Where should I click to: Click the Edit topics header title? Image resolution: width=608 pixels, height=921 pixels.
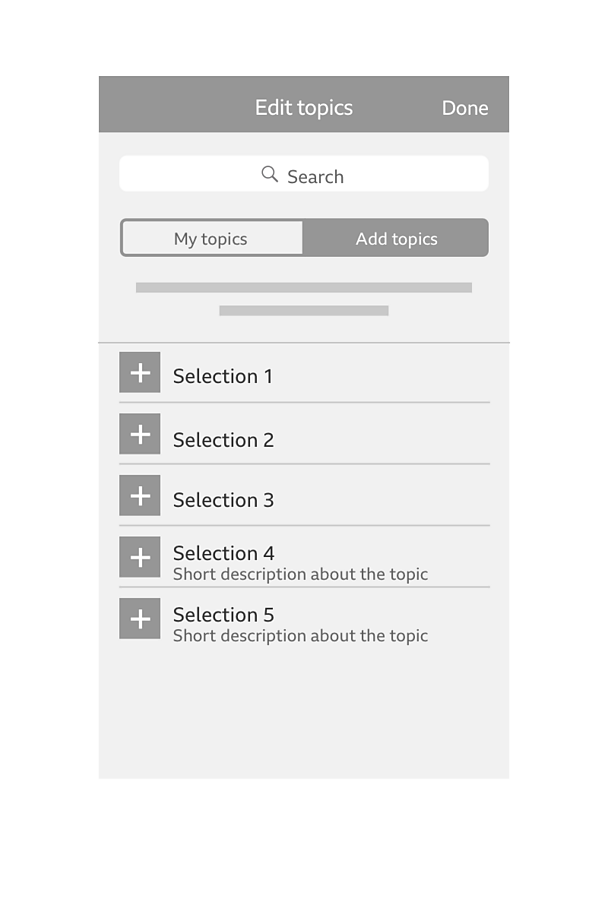point(304,108)
